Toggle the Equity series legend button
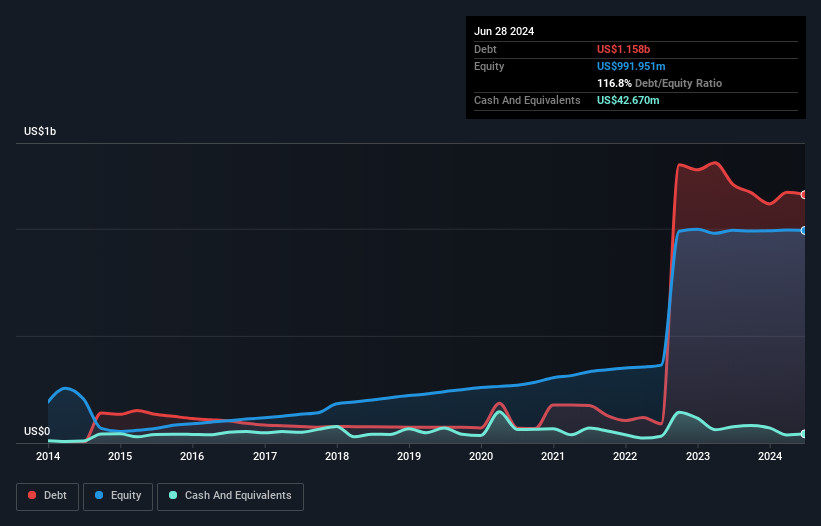 (118, 496)
